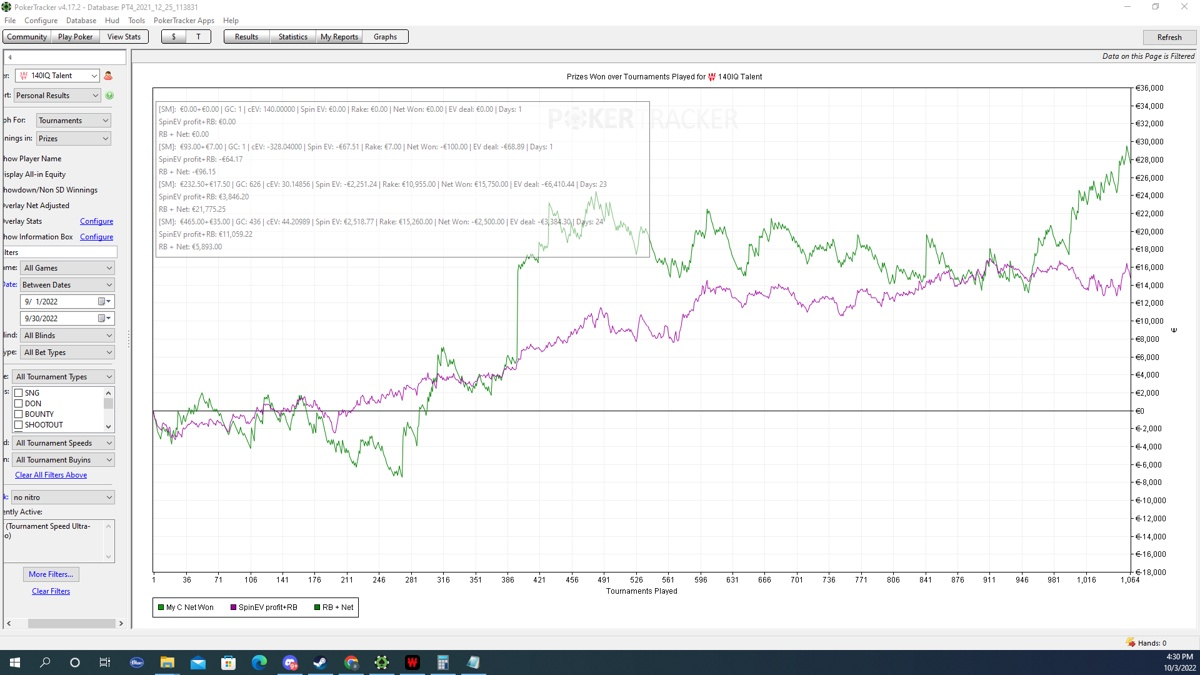Image resolution: width=1200 pixels, height=675 pixels.
Task: Switch to the Statistics tab
Action: (x=293, y=37)
